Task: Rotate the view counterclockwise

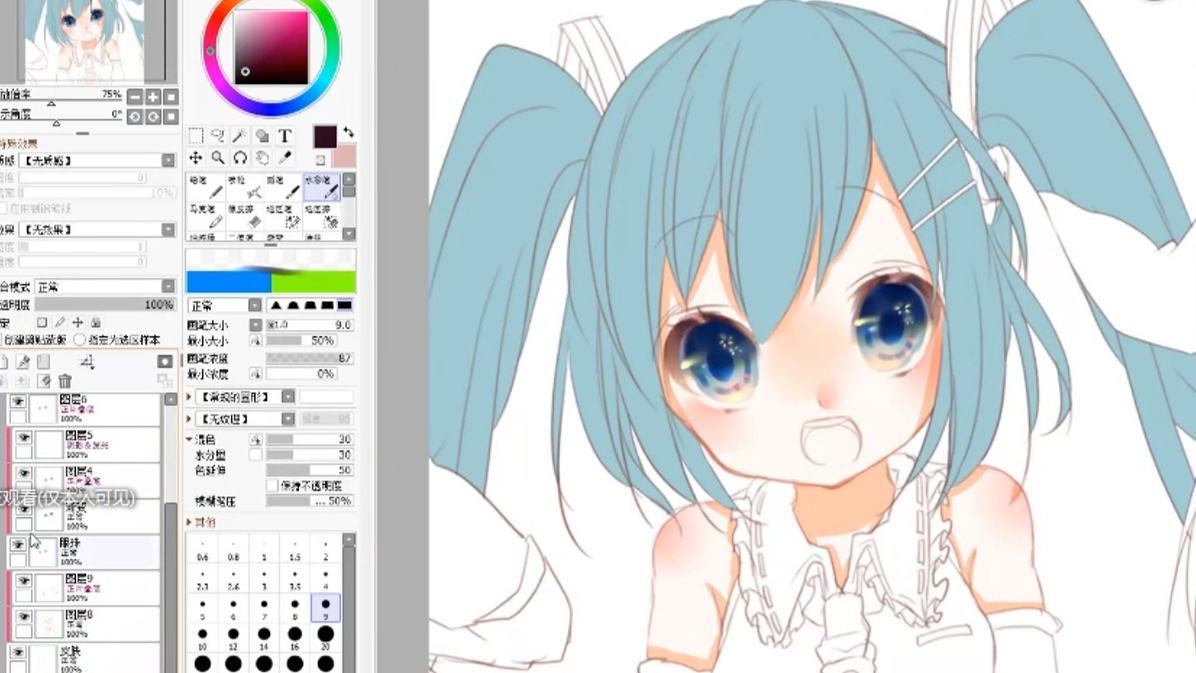Action: tap(135, 116)
